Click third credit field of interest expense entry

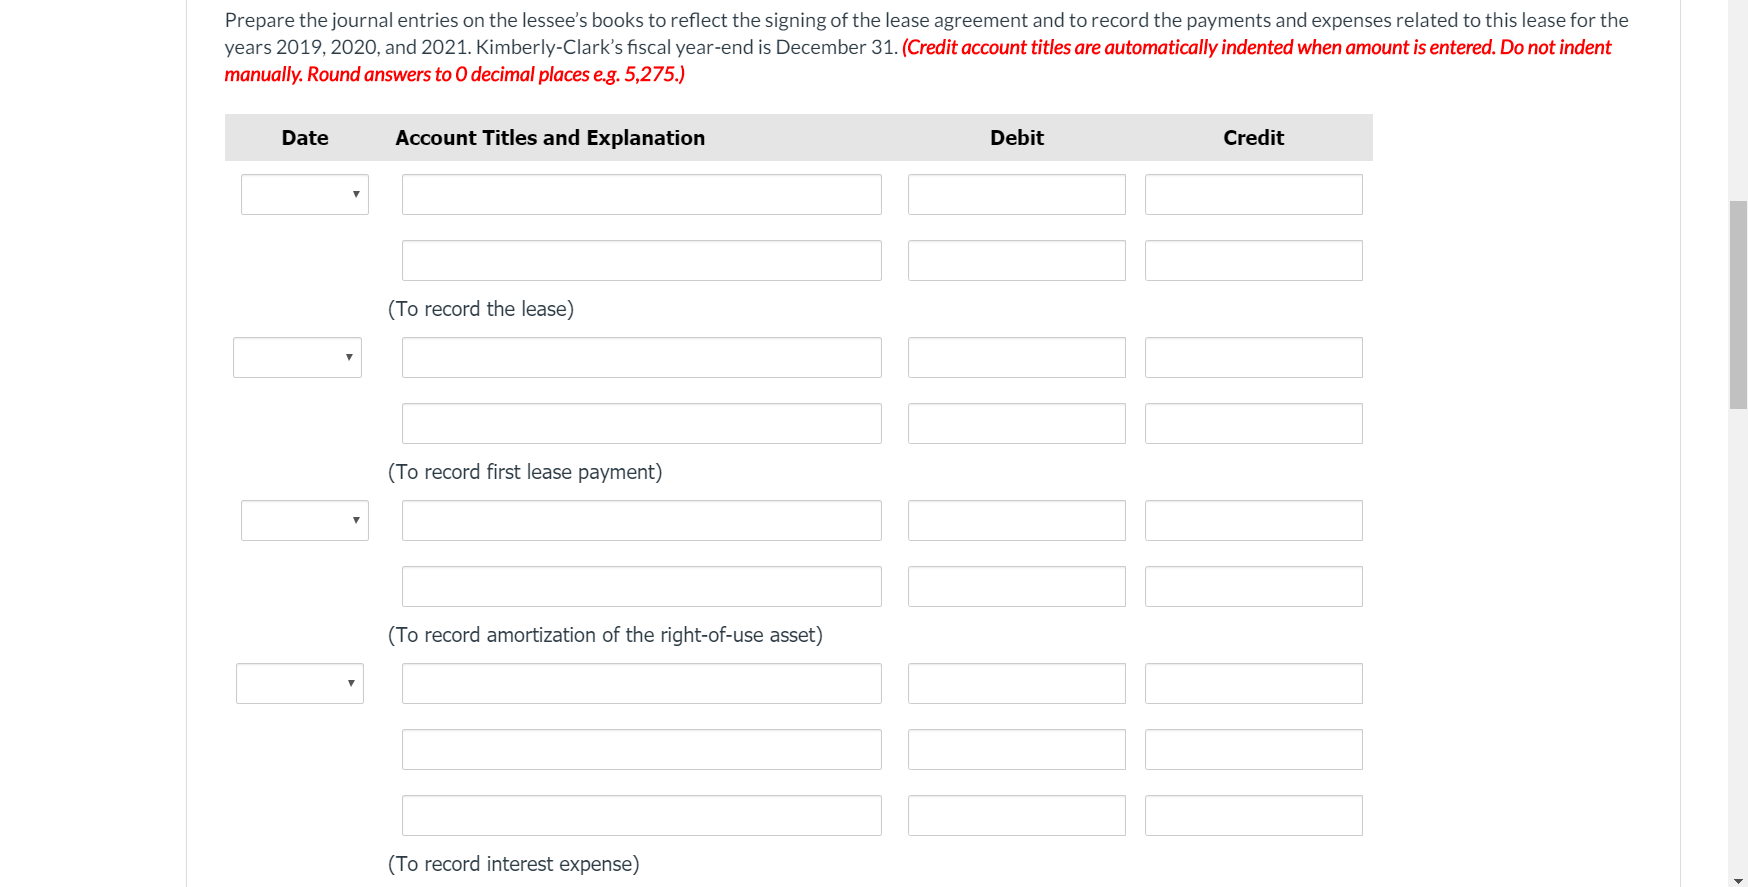point(1254,815)
